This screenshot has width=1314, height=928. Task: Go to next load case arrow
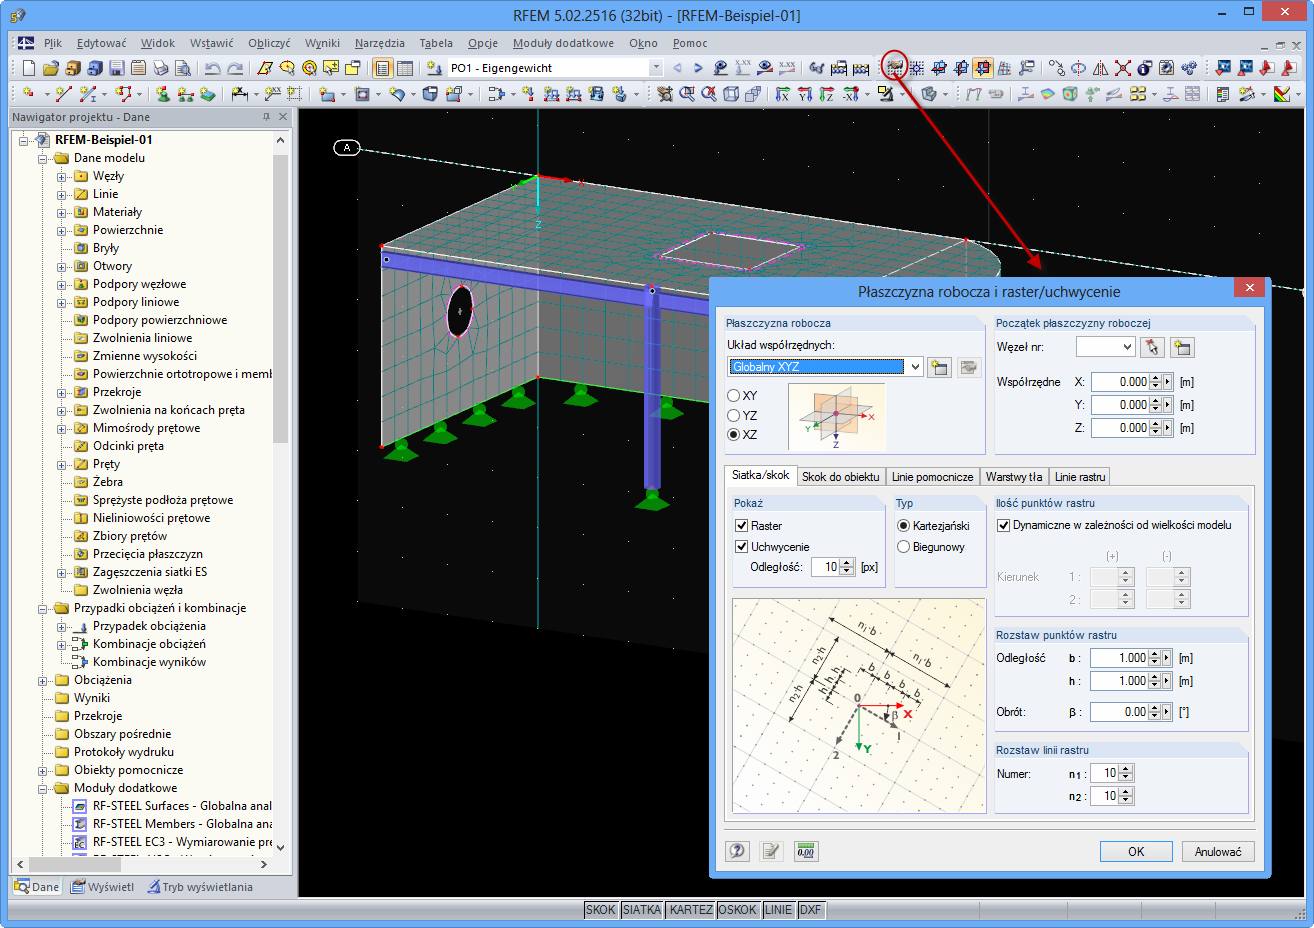click(x=698, y=68)
